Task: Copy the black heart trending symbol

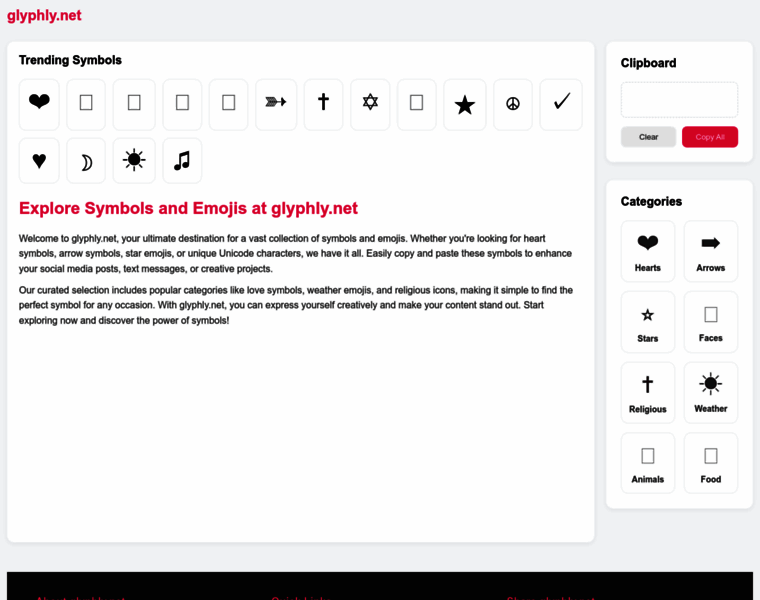Action: pyautogui.click(x=39, y=104)
